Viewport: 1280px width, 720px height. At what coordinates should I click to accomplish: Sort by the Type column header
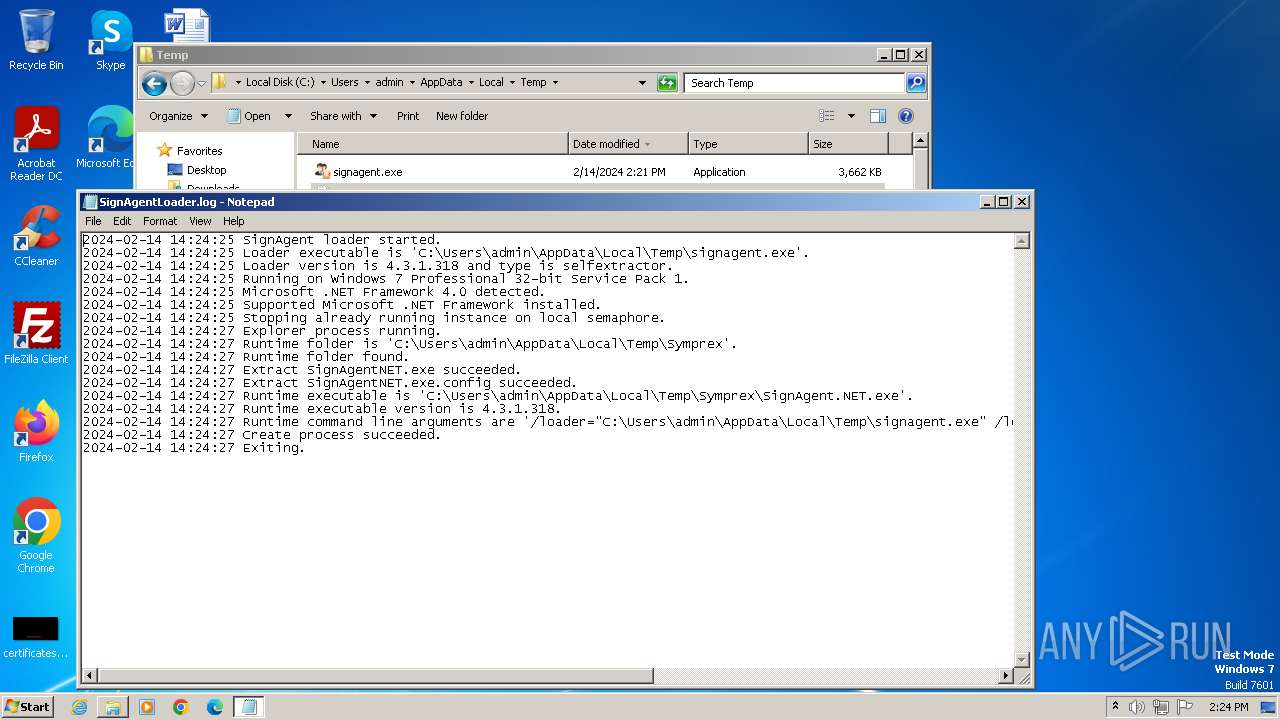pyautogui.click(x=748, y=144)
